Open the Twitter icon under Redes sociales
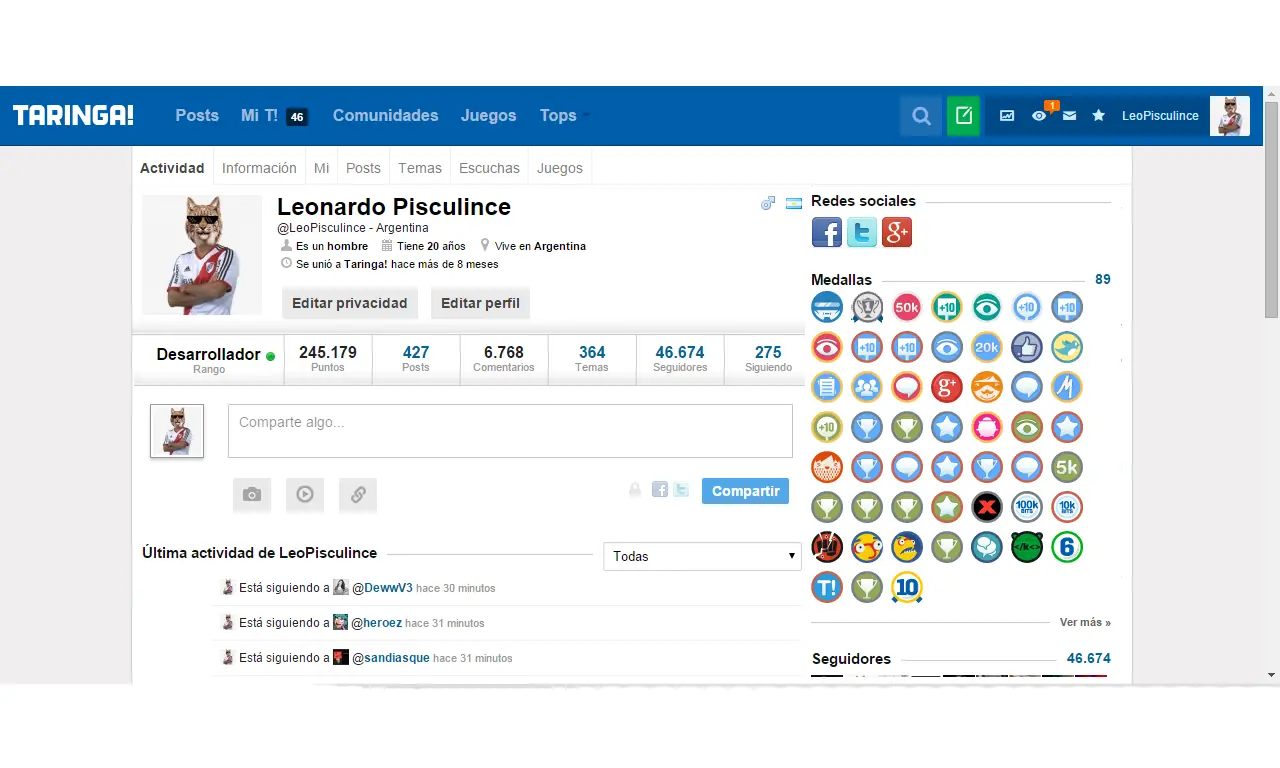The width and height of the screenshot is (1280, 768). pos(862,232)
